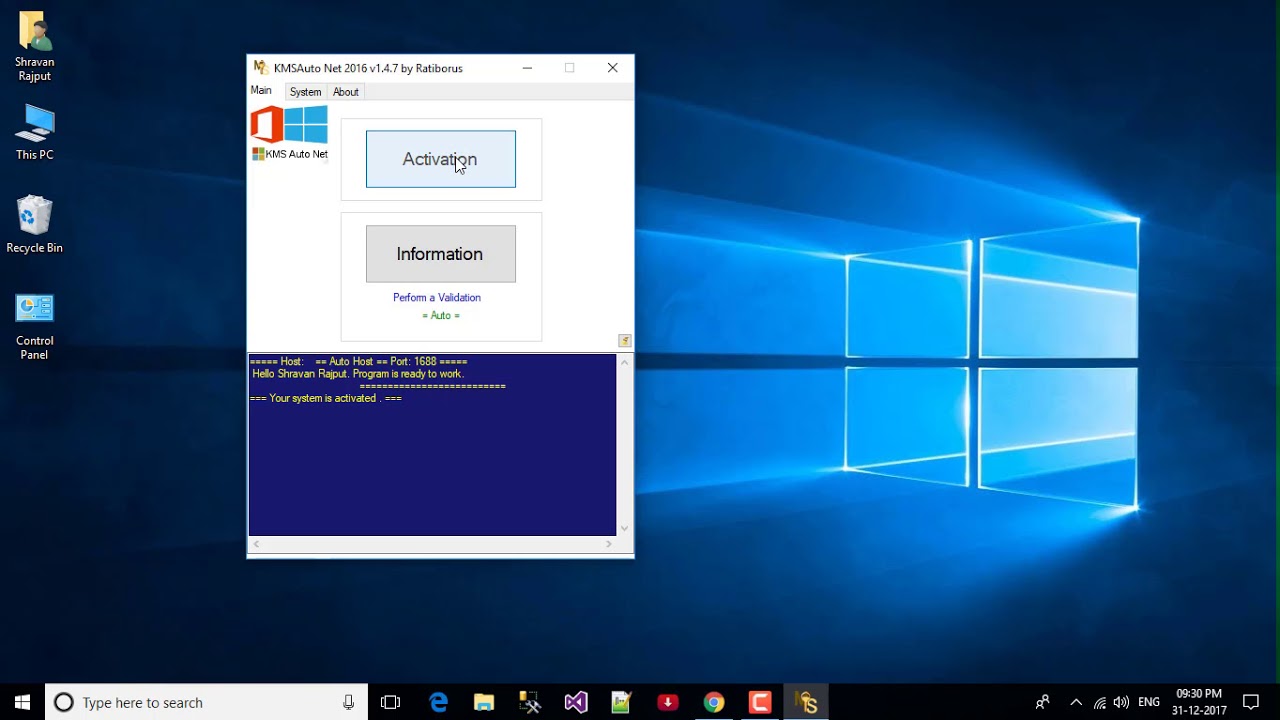Viewport: 1280px width, 720px height.
Task: Open the System tab
Action: pyautogui.click(x=305, y=92)
